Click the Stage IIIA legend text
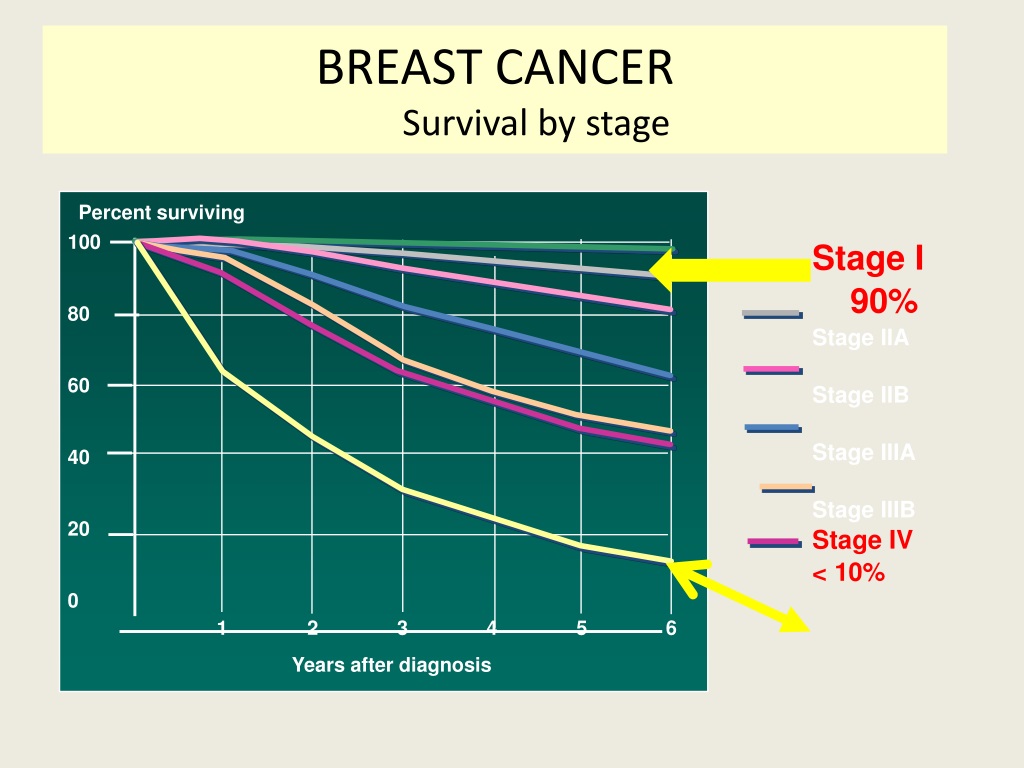 click(x=863, y=453)
